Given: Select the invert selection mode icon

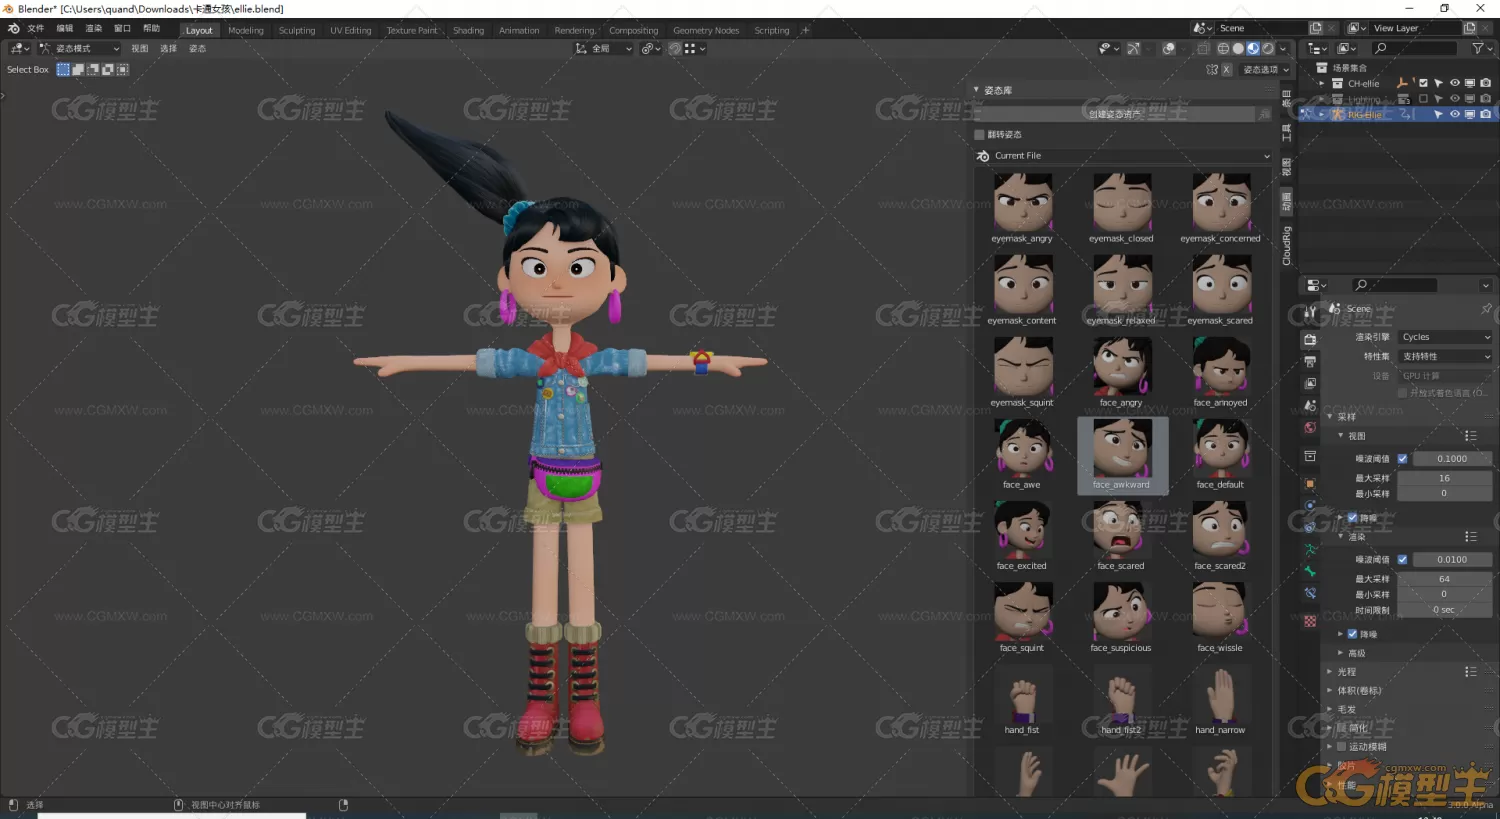Looking at the screenshot, I should pyautogui.click(x=108, y=70).
